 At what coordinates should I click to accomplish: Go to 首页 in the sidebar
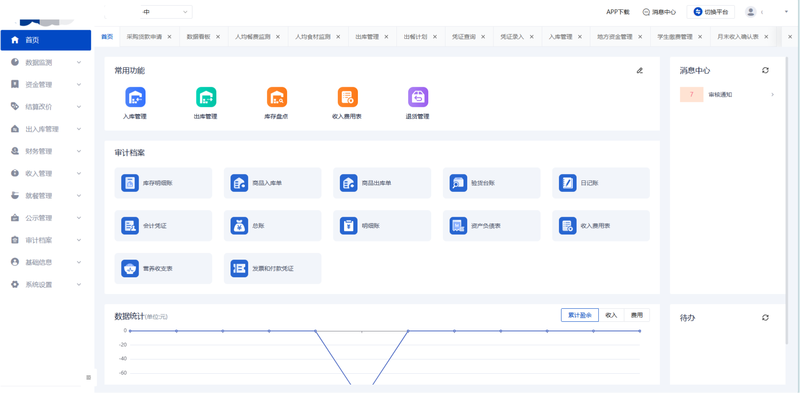pyautogui.click(x=46, y=40)
